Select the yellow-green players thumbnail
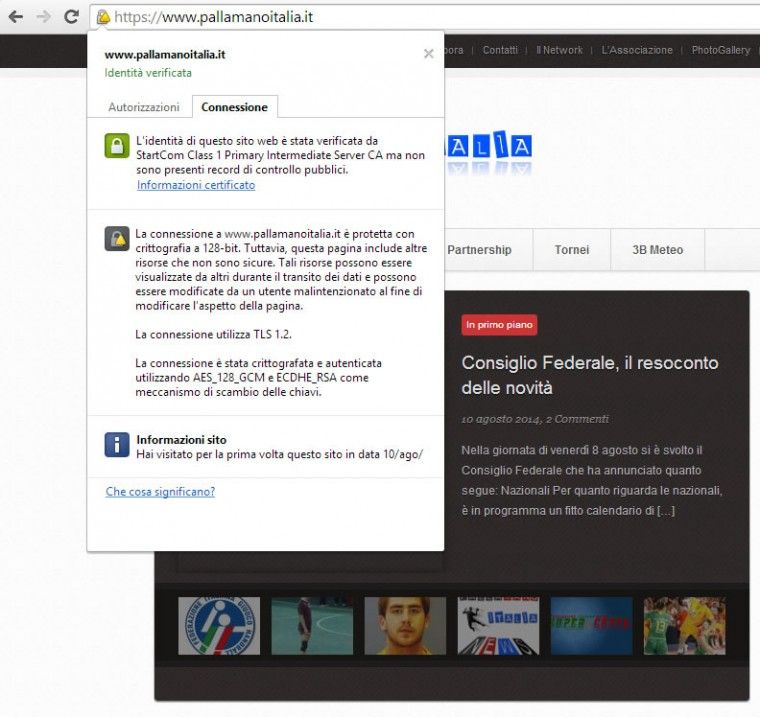Viewport: 760px width, 717px height. pyautogui.click(x=684, y=626)
